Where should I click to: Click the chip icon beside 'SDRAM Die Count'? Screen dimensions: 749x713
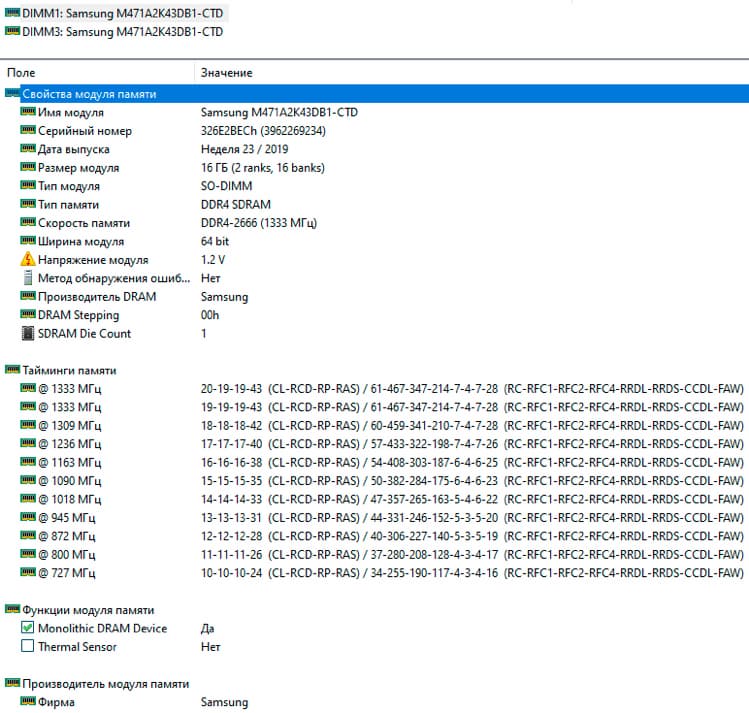(28, 333)
